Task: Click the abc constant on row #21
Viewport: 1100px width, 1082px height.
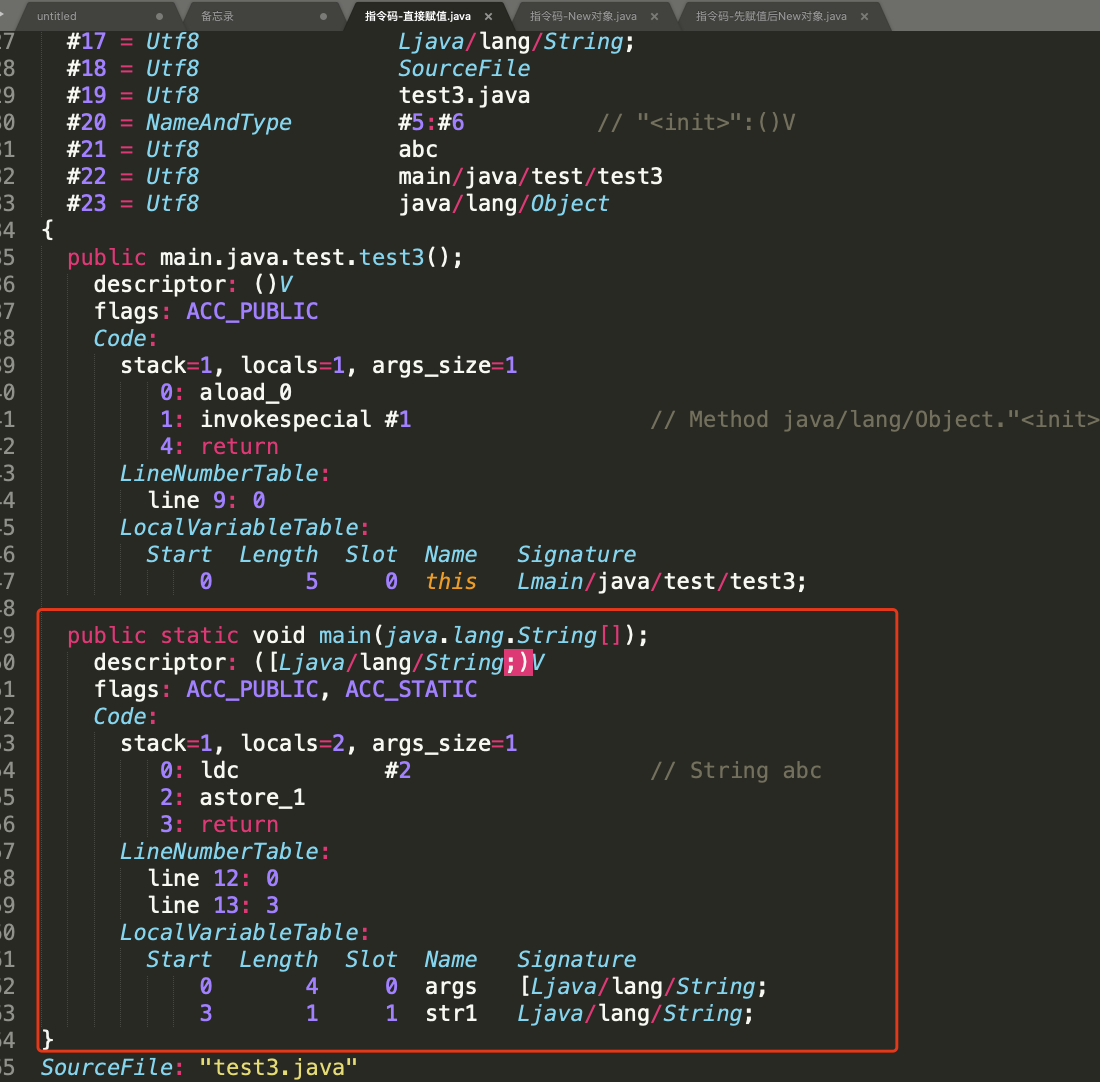Action: (x=418, y=149)
